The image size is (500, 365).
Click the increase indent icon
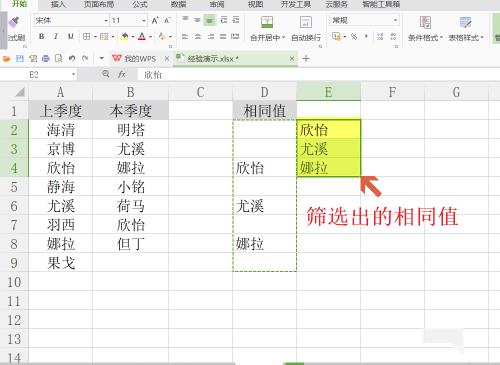[x=236, y=20]
